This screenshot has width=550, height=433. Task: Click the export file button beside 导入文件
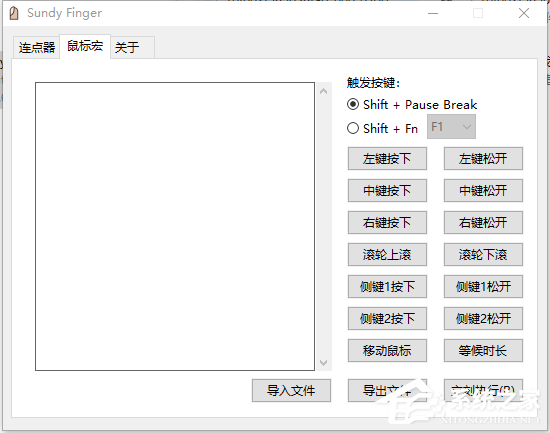[x=387, y=390]
